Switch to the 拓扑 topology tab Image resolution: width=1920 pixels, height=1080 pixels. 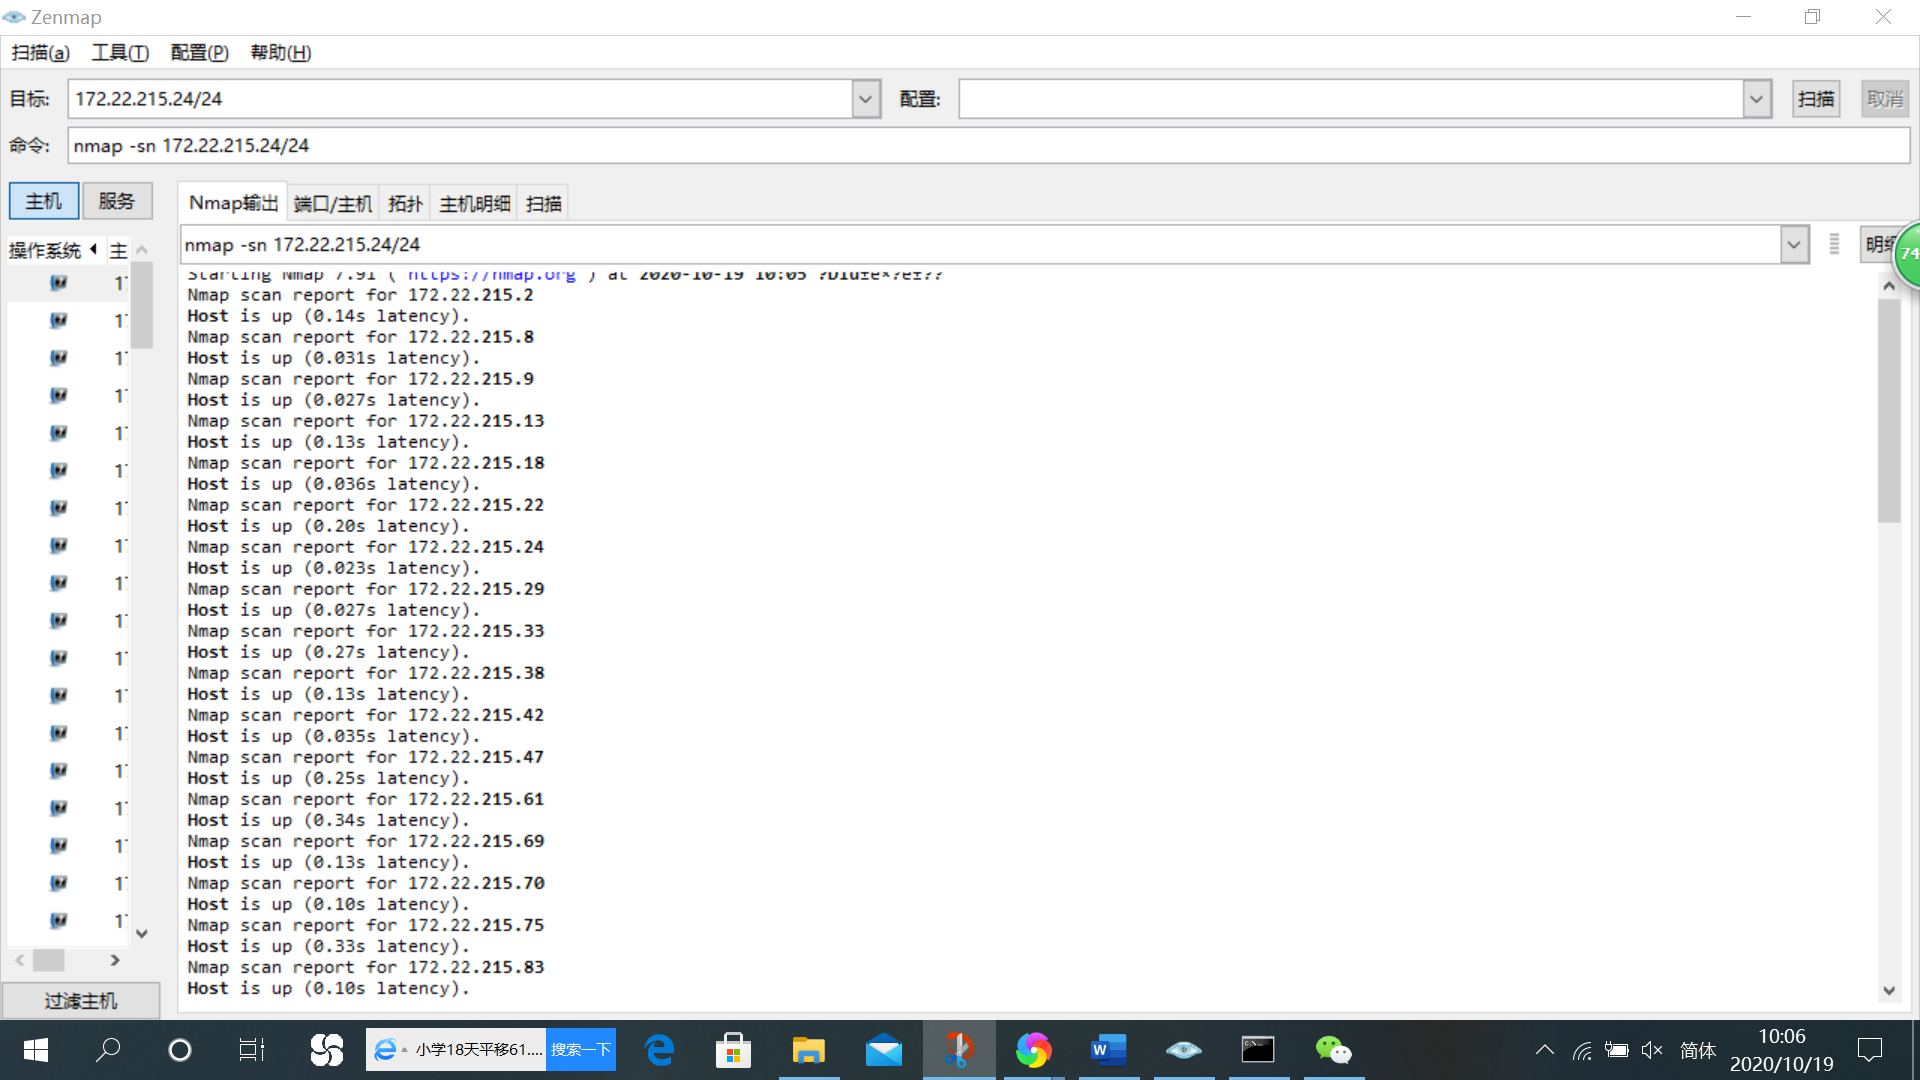click(405, 204)
